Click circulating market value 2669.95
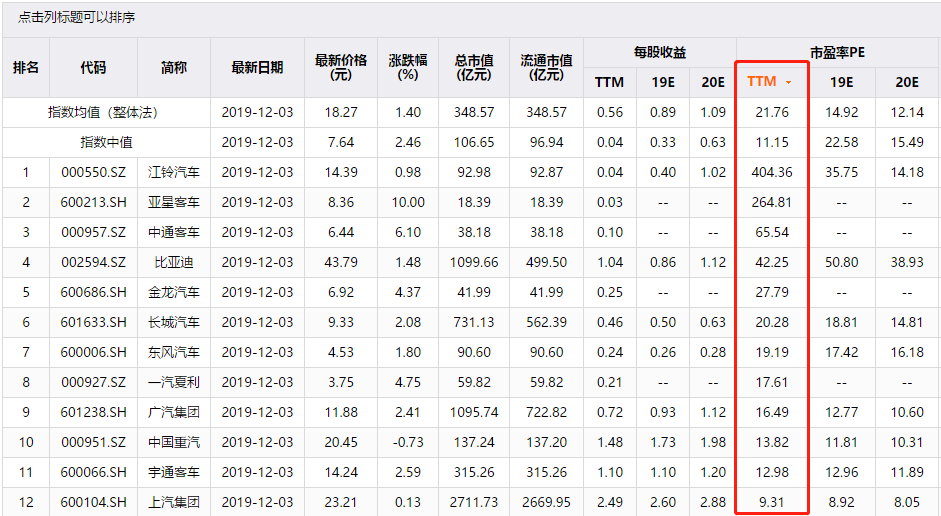The height and width of the screenshot is (516, 941). tap(546, 502)
